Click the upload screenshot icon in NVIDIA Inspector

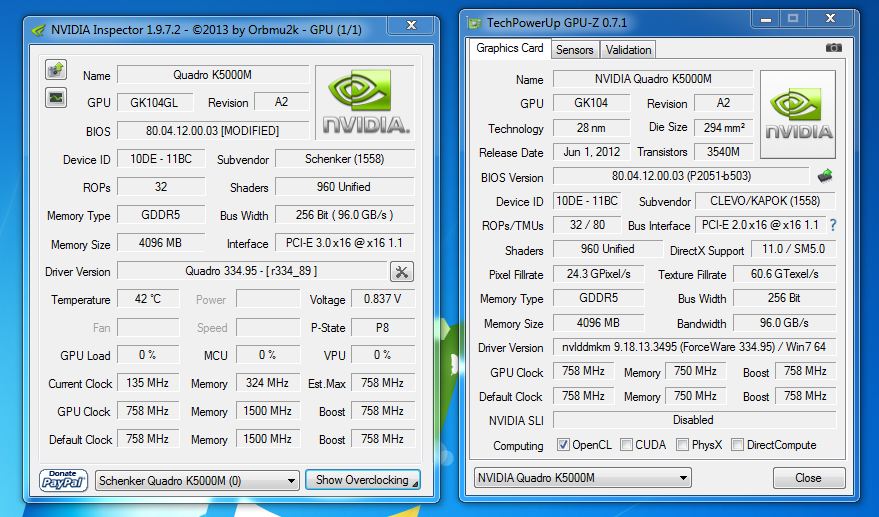coord(55,70)
